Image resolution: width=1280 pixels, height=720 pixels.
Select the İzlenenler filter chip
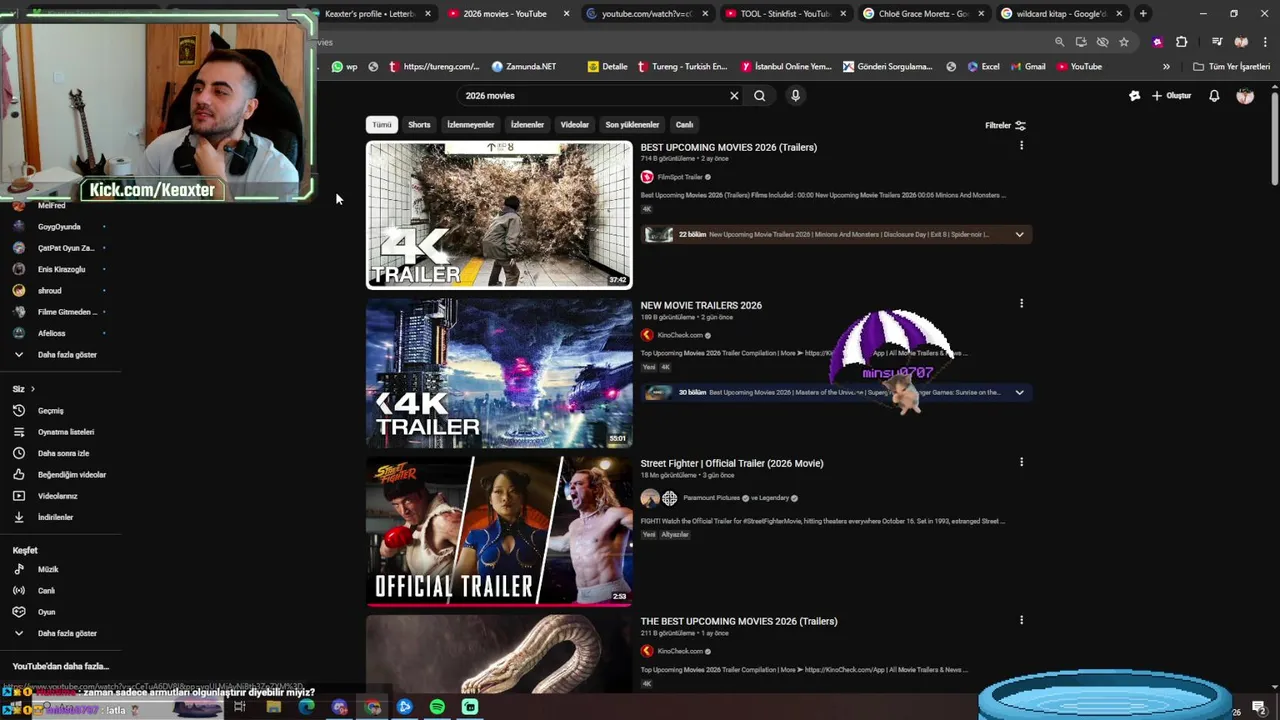(x=527, y=125)
